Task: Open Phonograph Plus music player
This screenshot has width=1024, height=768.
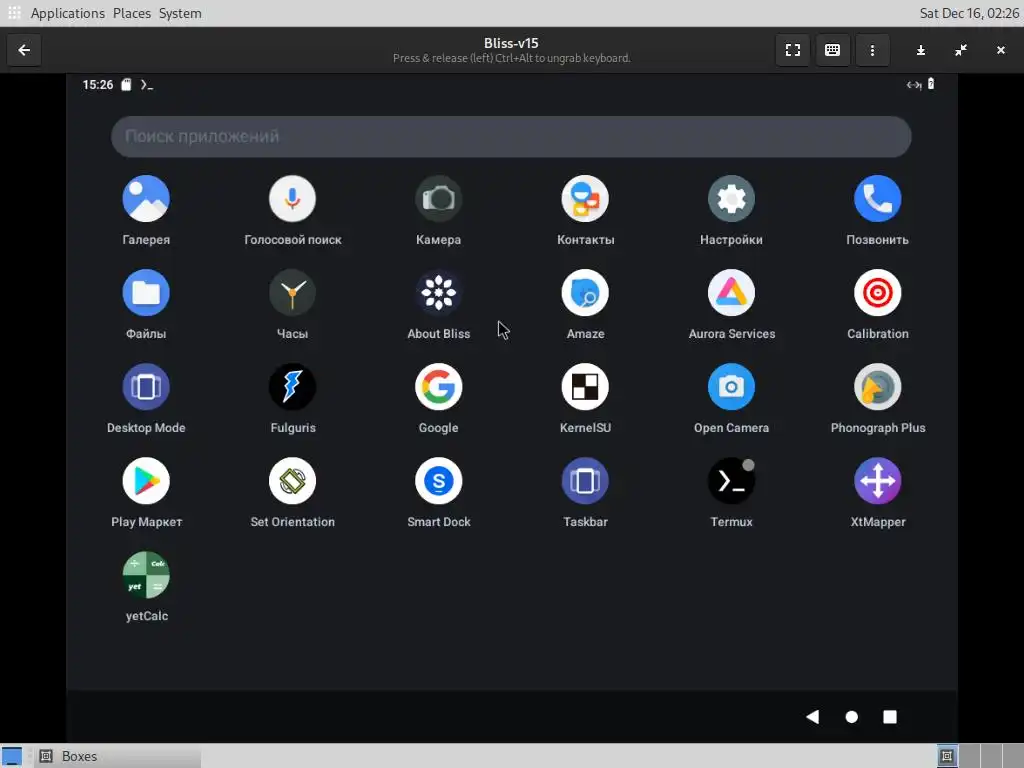Action: click(878, 387)
